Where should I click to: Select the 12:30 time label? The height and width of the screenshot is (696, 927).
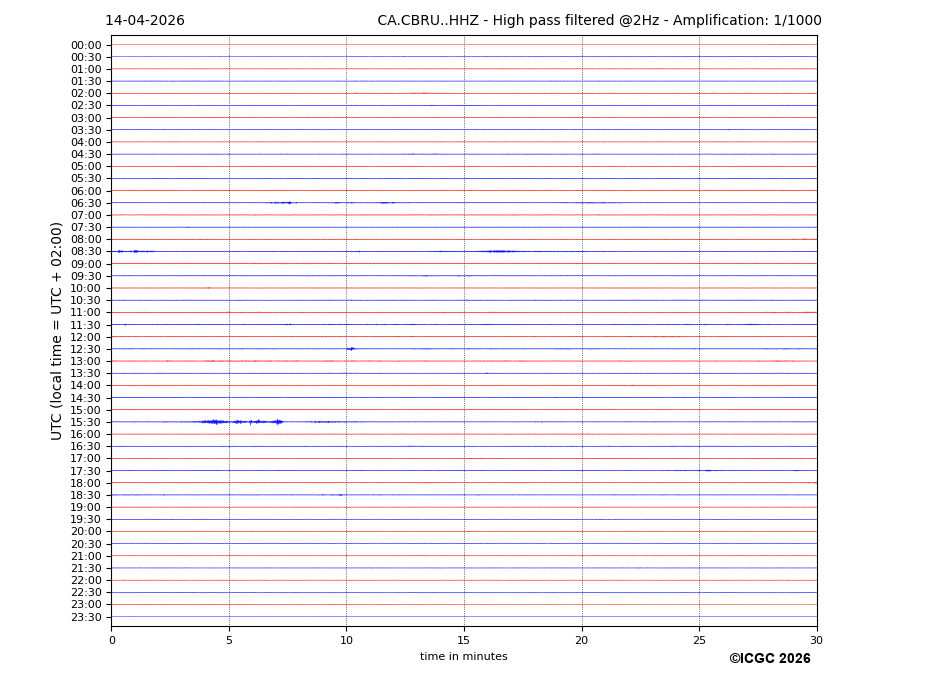(85, 349)
